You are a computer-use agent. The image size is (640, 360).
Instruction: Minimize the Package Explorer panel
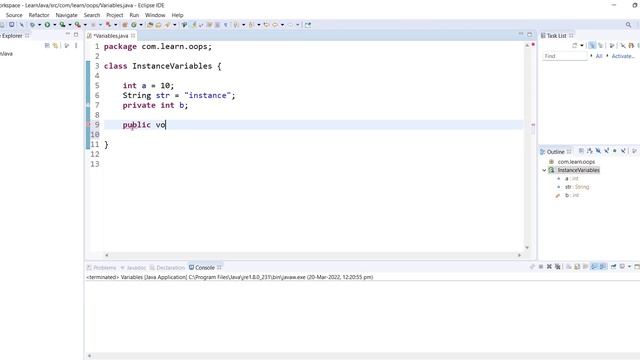pyautogui.click(x=68, y=35)
